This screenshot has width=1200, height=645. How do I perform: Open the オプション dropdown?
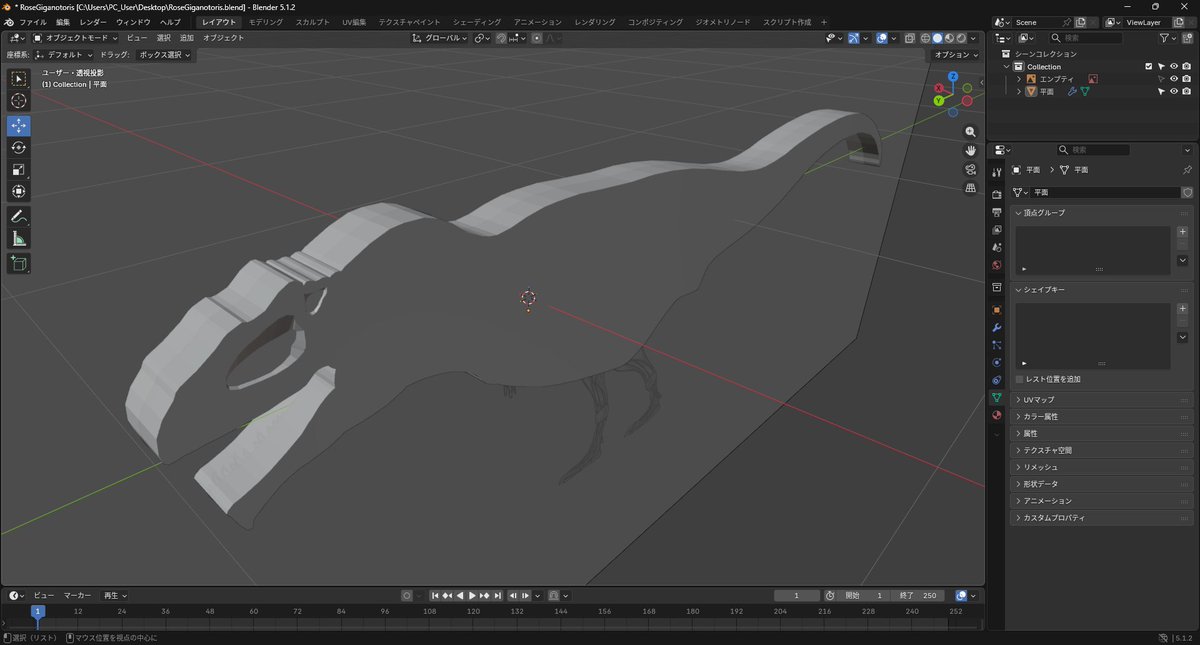click(955, 55)
